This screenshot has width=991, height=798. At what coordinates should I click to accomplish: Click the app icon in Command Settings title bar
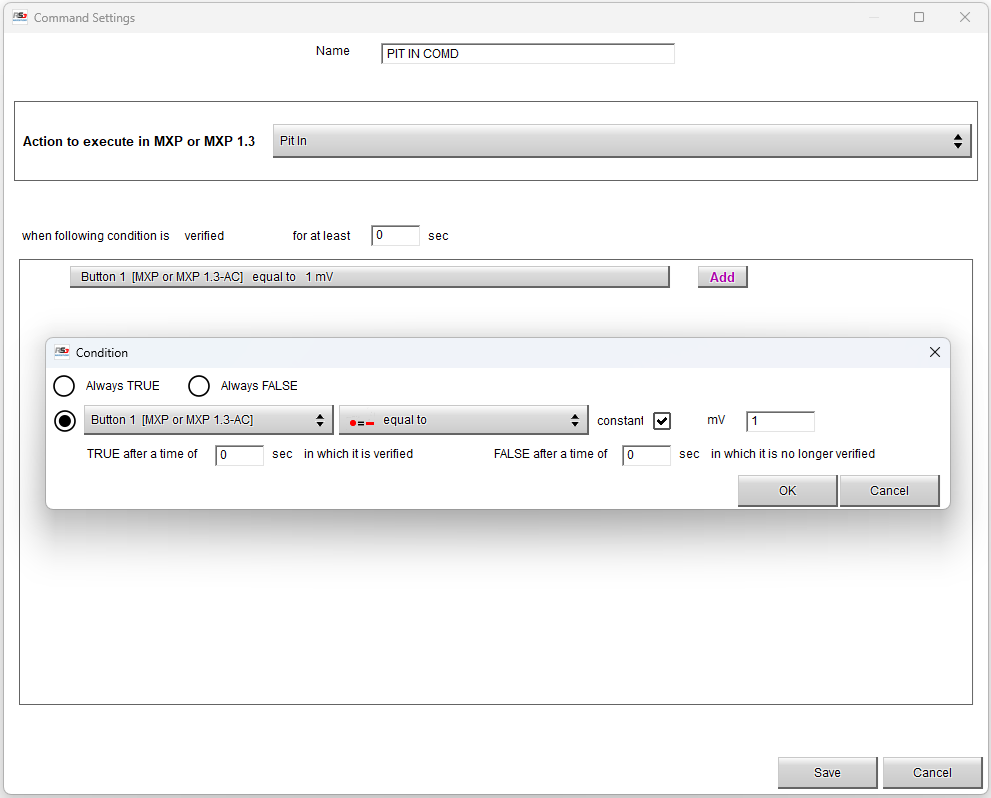click(19, 17)
